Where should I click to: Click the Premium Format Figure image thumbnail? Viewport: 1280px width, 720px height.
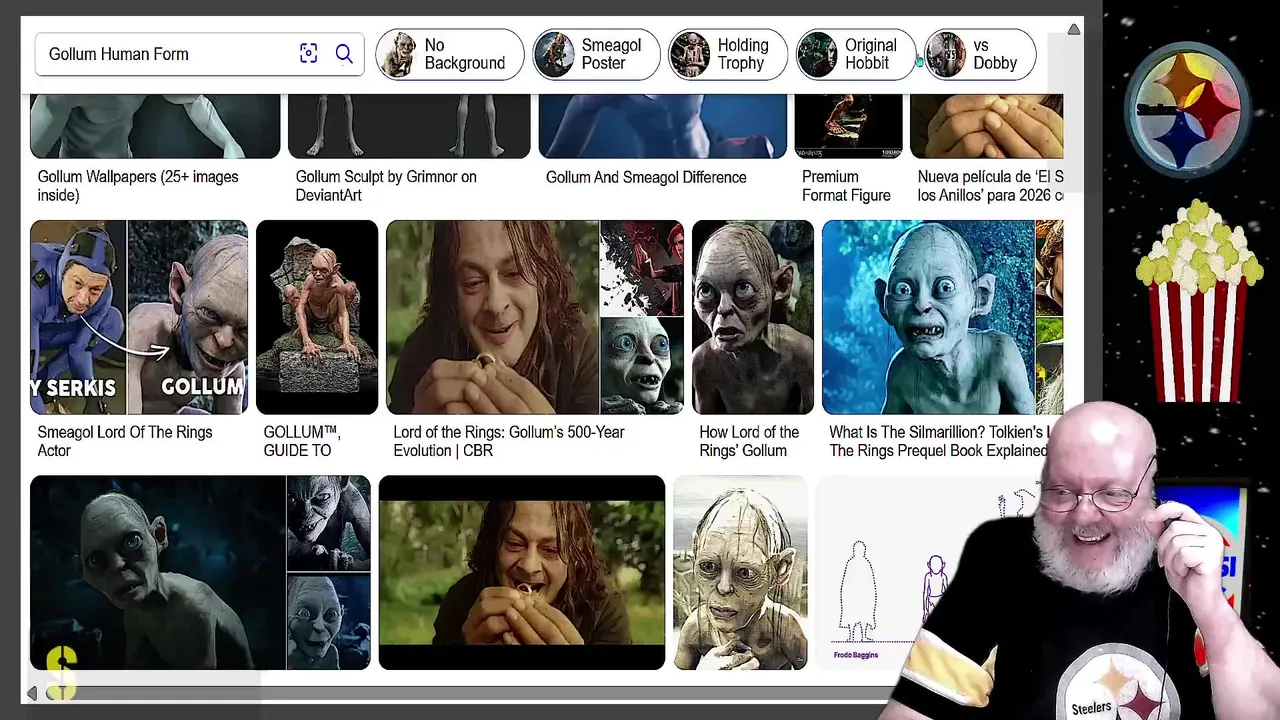click(848, 126)
